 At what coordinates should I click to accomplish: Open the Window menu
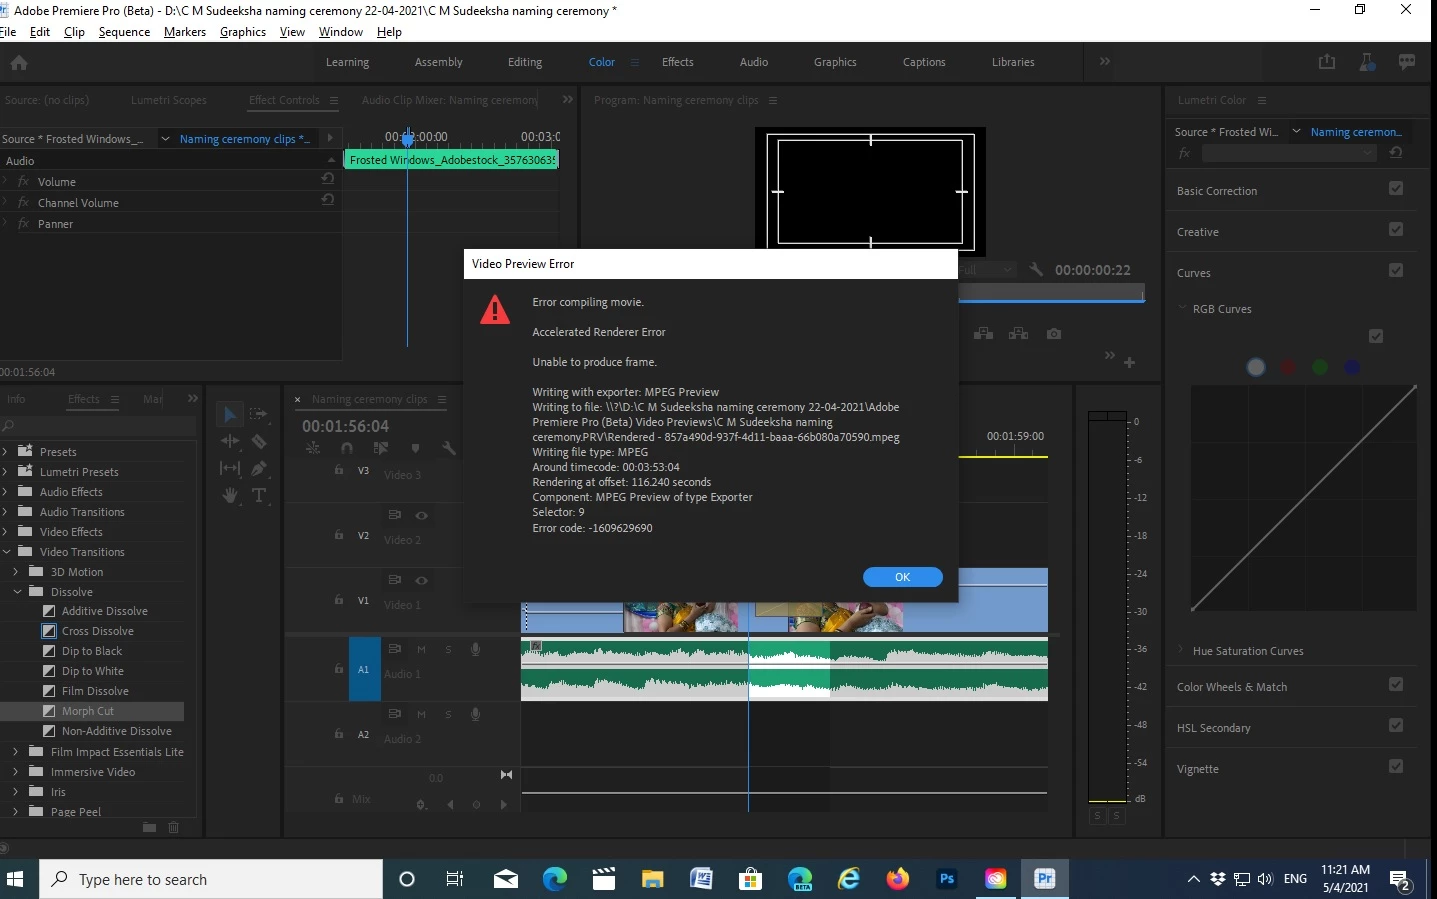(x=341, y=32)
